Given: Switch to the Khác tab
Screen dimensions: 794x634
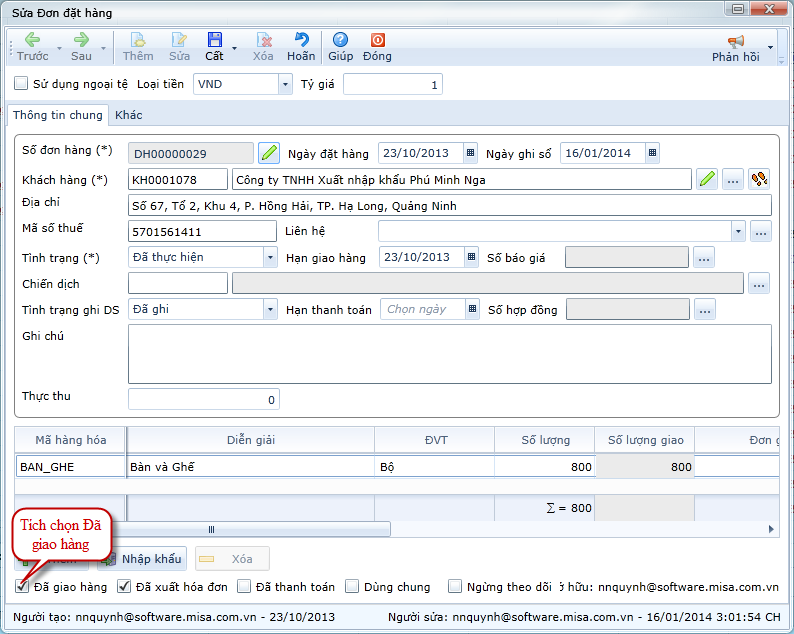Looking at the screenshot, I should click(128, 115).
